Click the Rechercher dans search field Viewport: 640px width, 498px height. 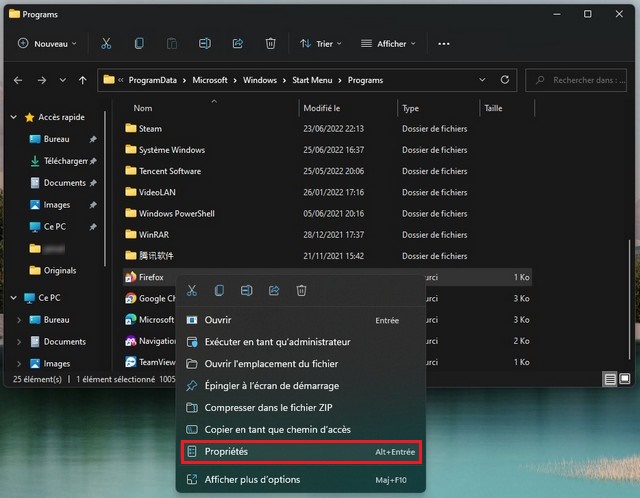tap(576, 80)
